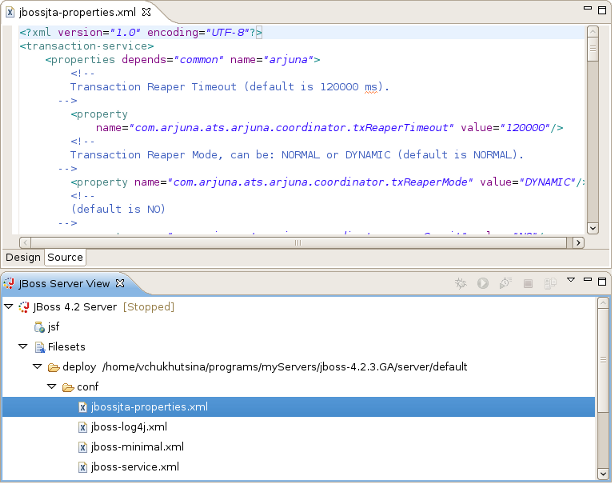The width and height of the screenshot is (612, 483).
Task: Collapse the deploy folder node
Action: click(36, 367)
